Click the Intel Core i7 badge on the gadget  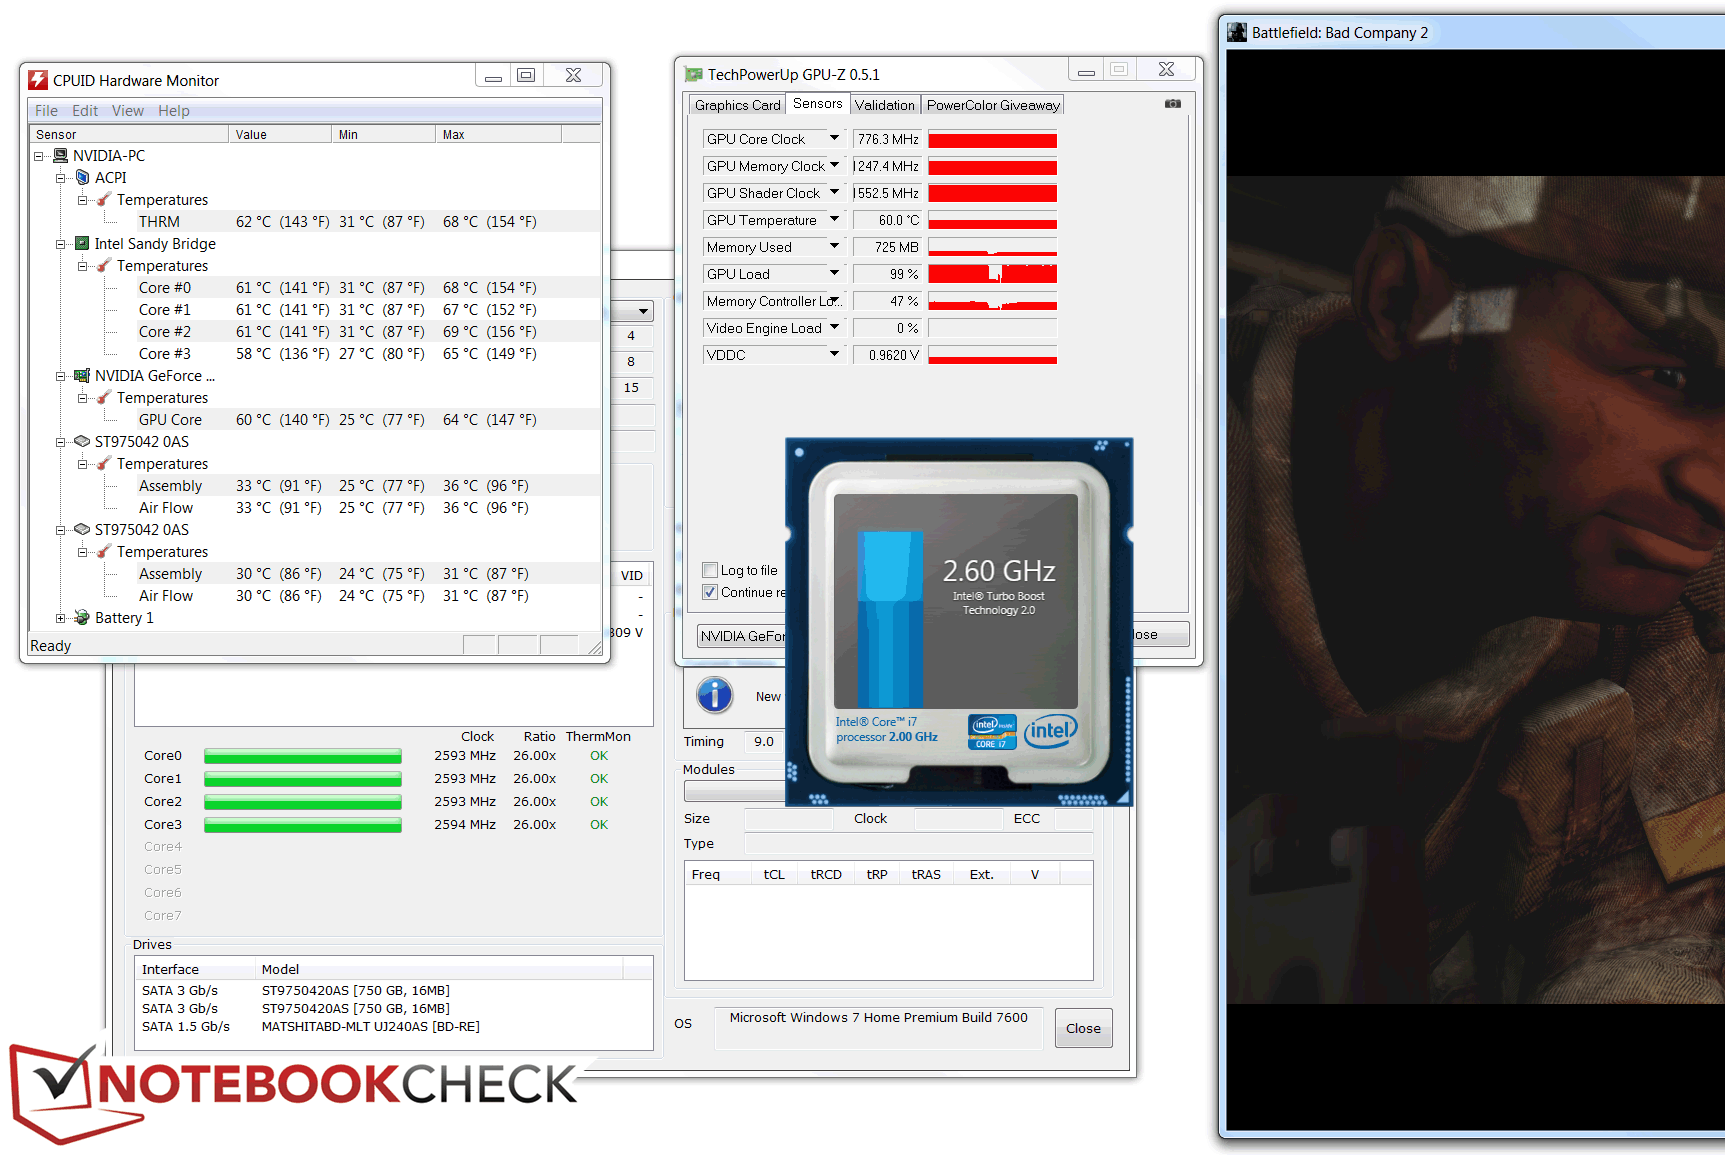pos(992,731)
